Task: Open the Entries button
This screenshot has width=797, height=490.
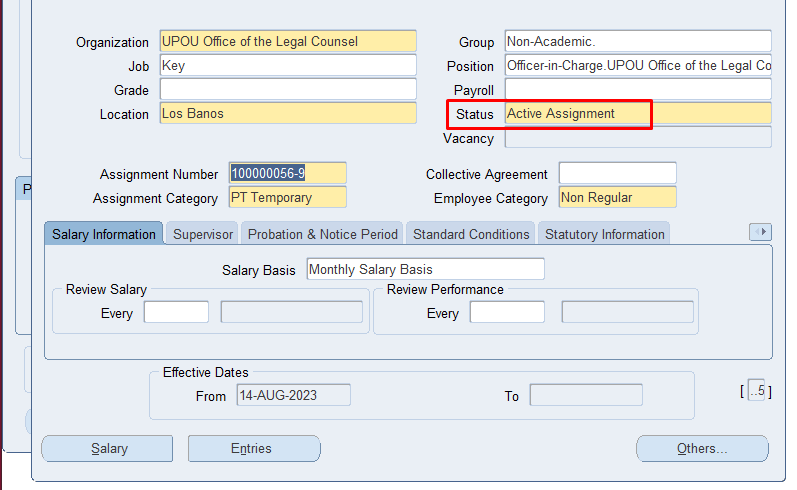Action: click(x=253, y=449)
